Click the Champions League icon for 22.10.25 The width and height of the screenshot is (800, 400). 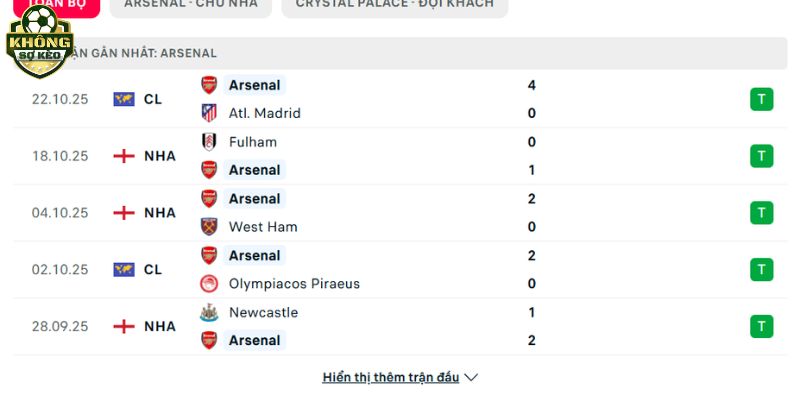coord(124,99)
